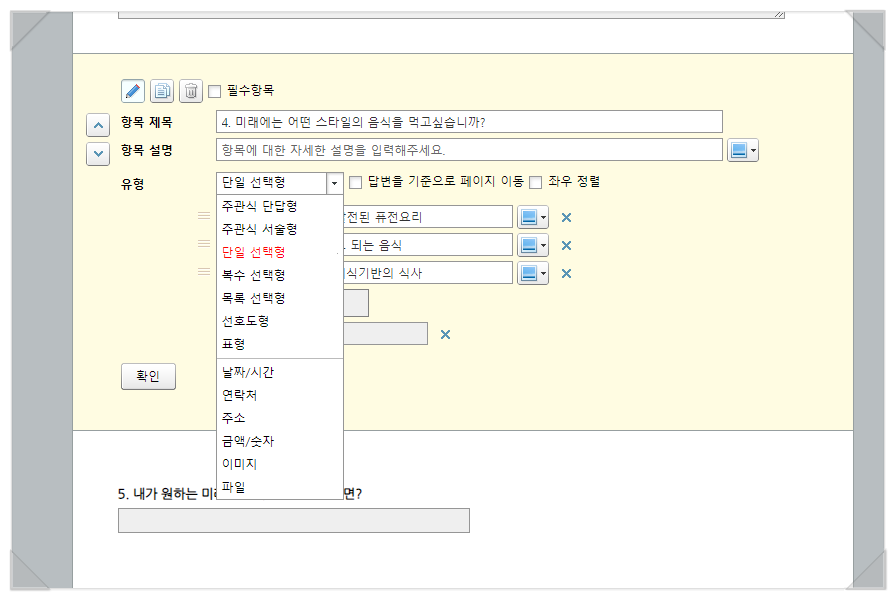
Task: Enable the 필수항목 checkbox
Action: pyautogui.click(x=215, y=90)
